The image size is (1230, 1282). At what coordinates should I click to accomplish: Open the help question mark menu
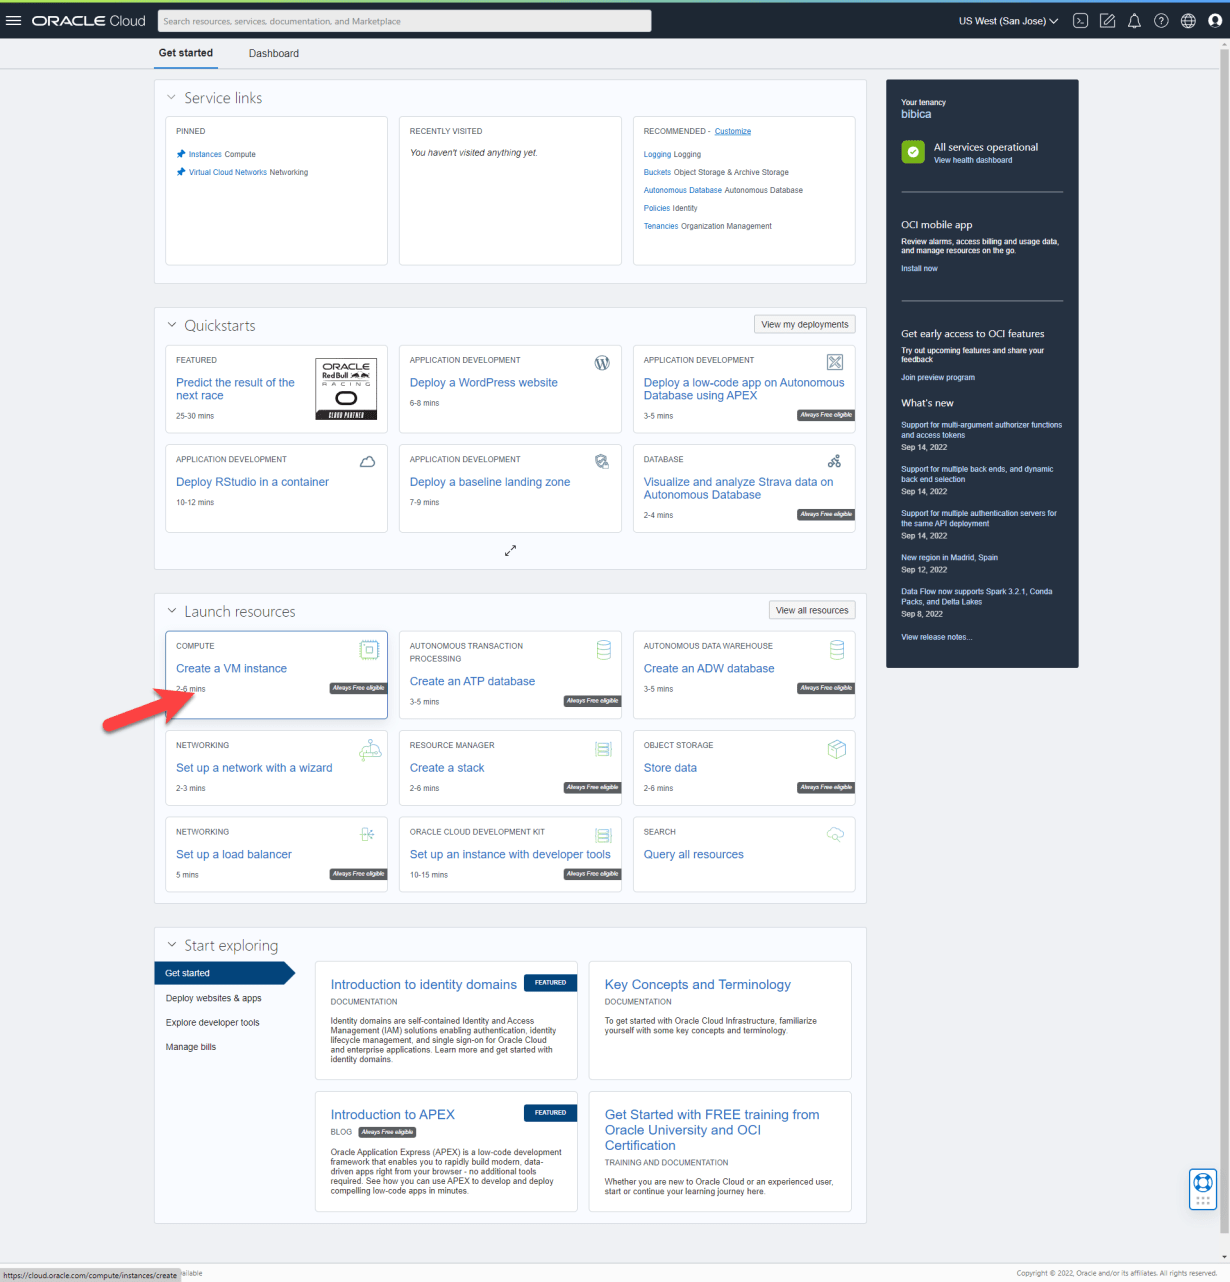pos(1161,21)
